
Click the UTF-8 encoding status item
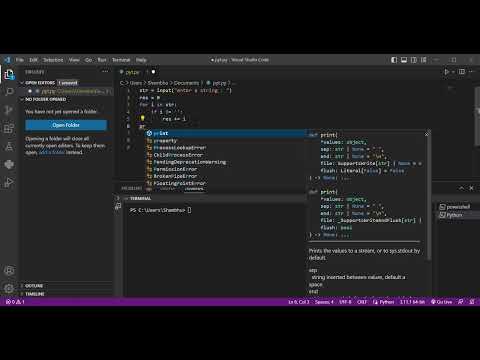[x=345, y=302]
